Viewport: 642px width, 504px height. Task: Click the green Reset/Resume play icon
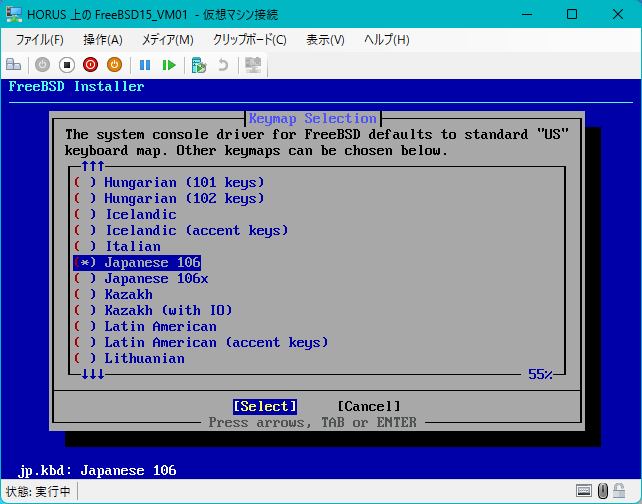coord(169,65)
